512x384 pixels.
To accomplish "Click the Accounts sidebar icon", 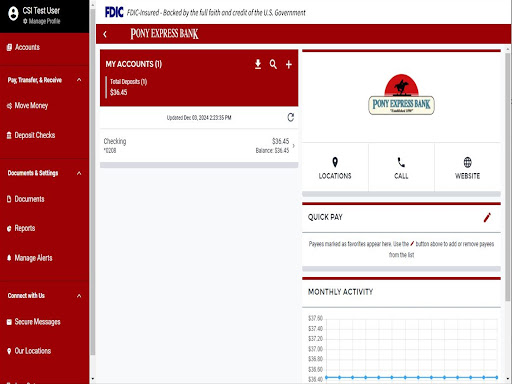I will pyautogui.click(x=10, y=47).
